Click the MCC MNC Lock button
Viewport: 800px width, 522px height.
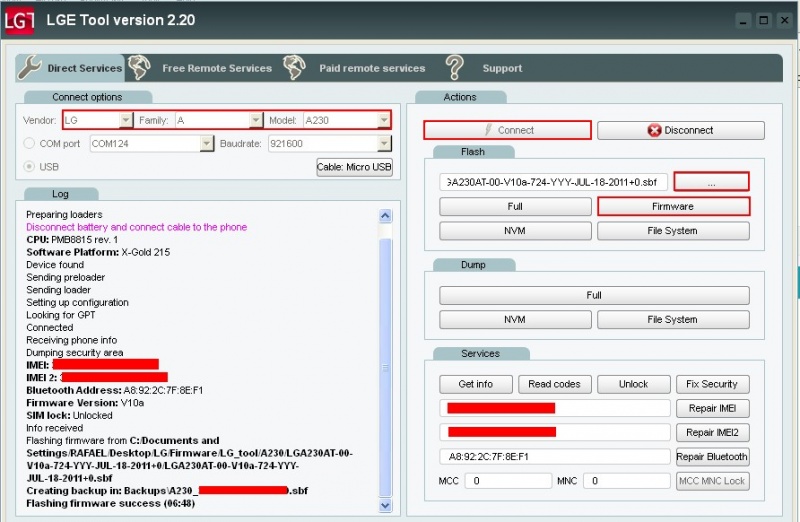click(x=712, y=481)
